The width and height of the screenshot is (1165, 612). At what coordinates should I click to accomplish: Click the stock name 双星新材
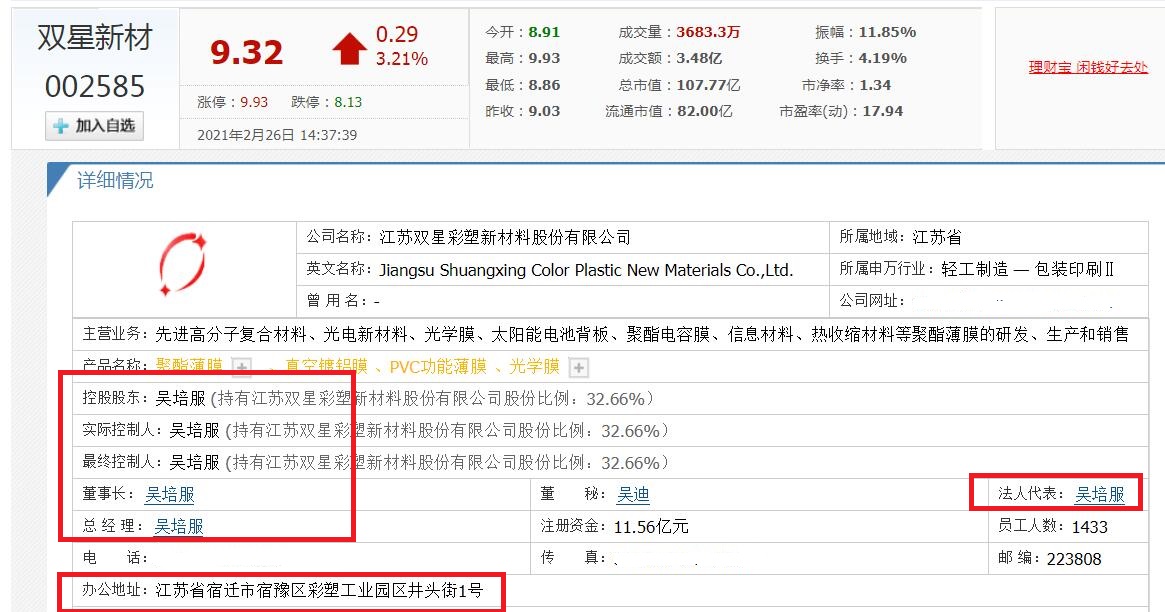pyautogui.click(x=95, y=38)
